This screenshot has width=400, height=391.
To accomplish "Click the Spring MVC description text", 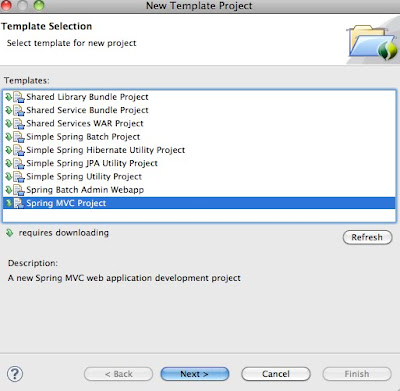I will [124, 278].
